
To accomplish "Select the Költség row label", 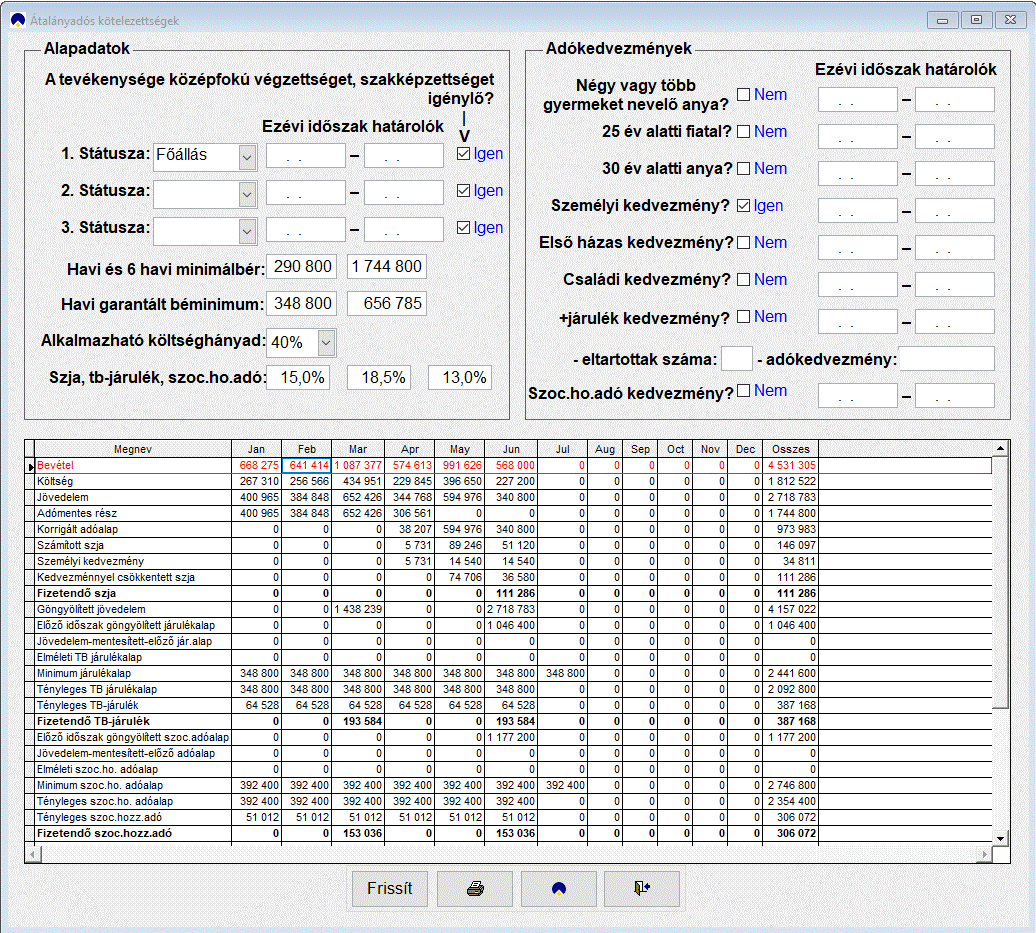I will [133, 481].
